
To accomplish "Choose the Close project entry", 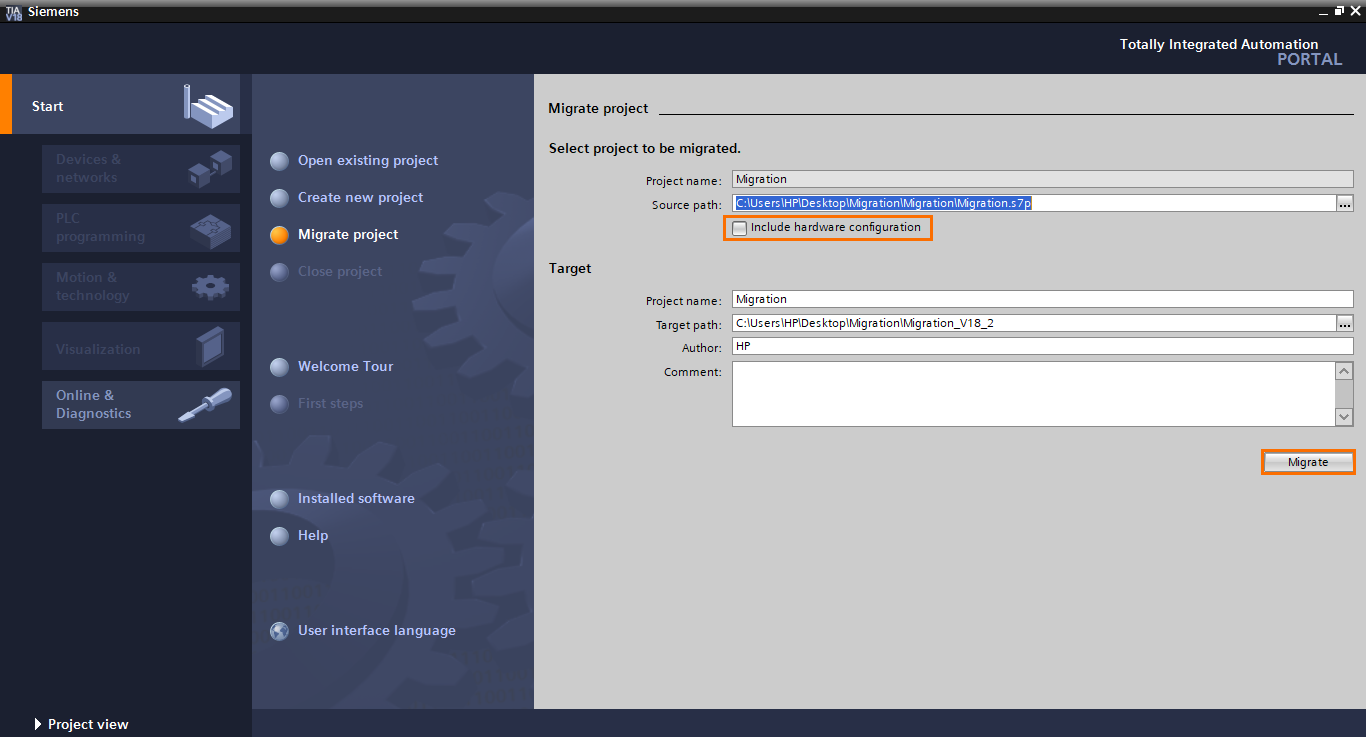I will [x=340, y=271].
